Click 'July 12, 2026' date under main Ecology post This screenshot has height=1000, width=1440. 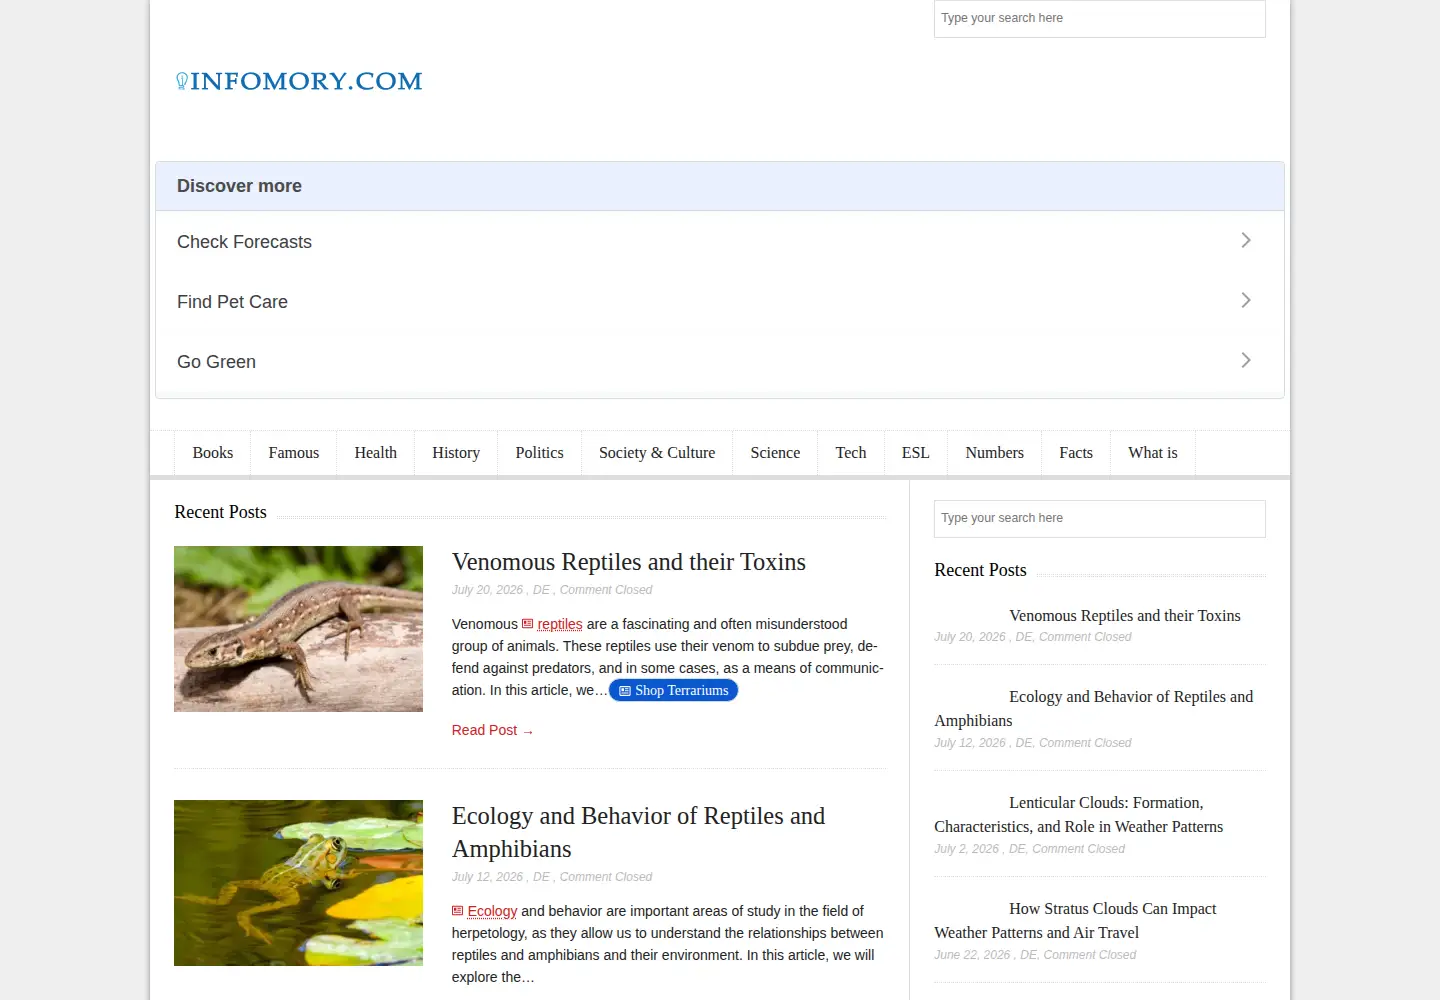(x=487, y=877)
